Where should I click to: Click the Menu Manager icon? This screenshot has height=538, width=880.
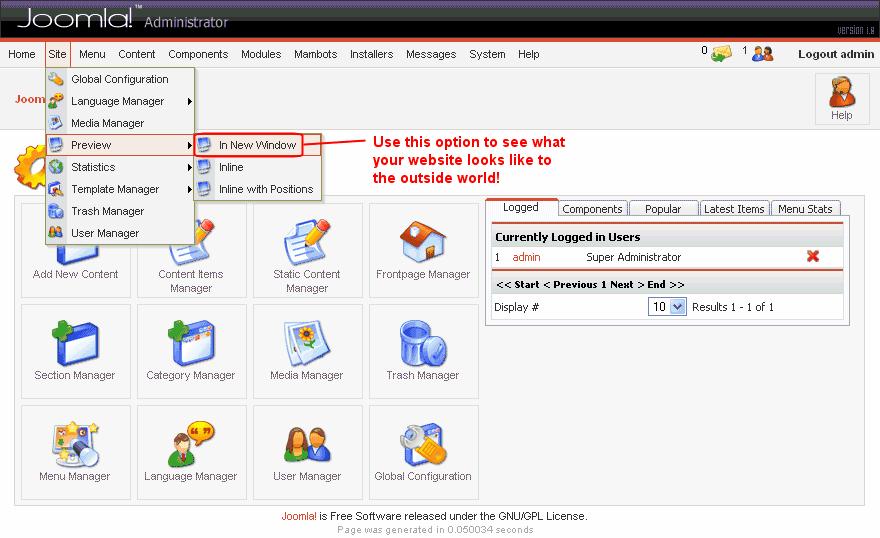[75, 444]
